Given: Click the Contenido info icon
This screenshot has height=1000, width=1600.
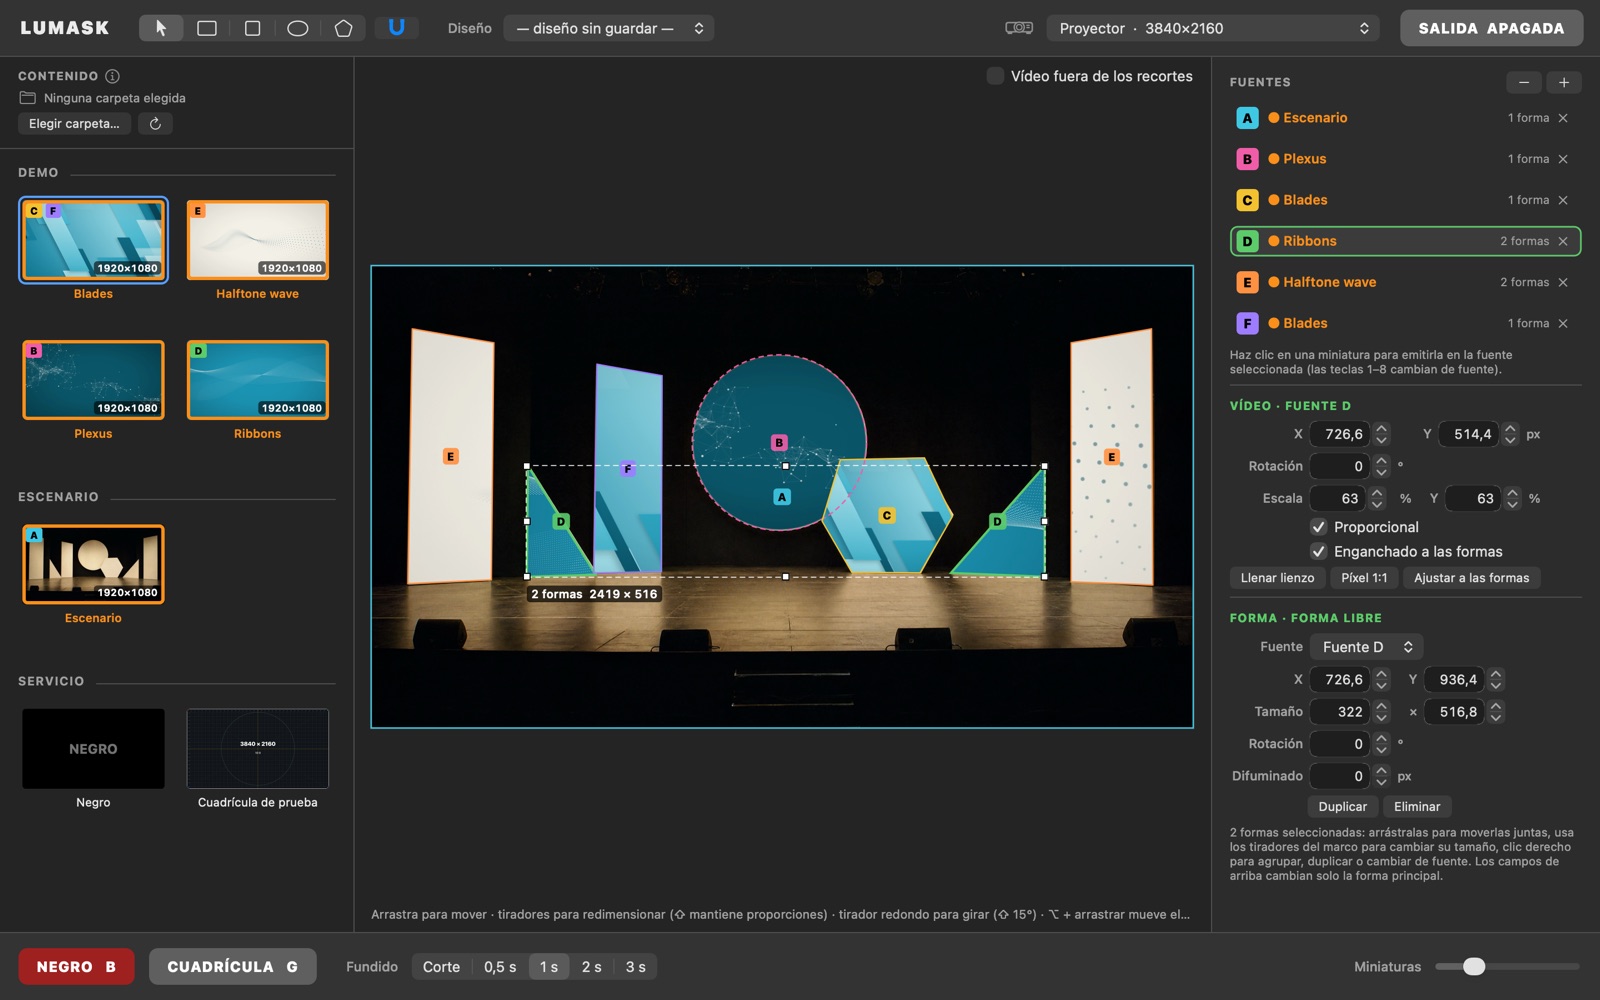Looking at the screenshot, I should (x=113, y=76).
